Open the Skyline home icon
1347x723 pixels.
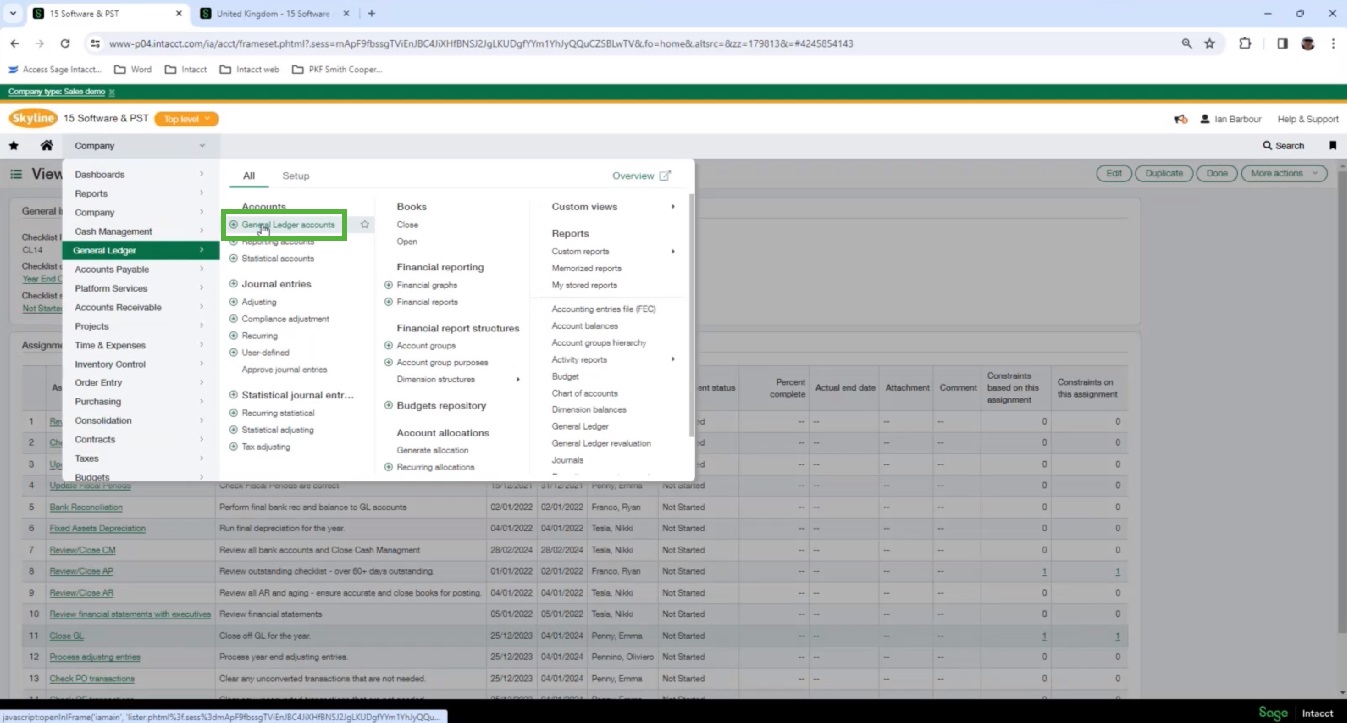[x=46, y=145]
